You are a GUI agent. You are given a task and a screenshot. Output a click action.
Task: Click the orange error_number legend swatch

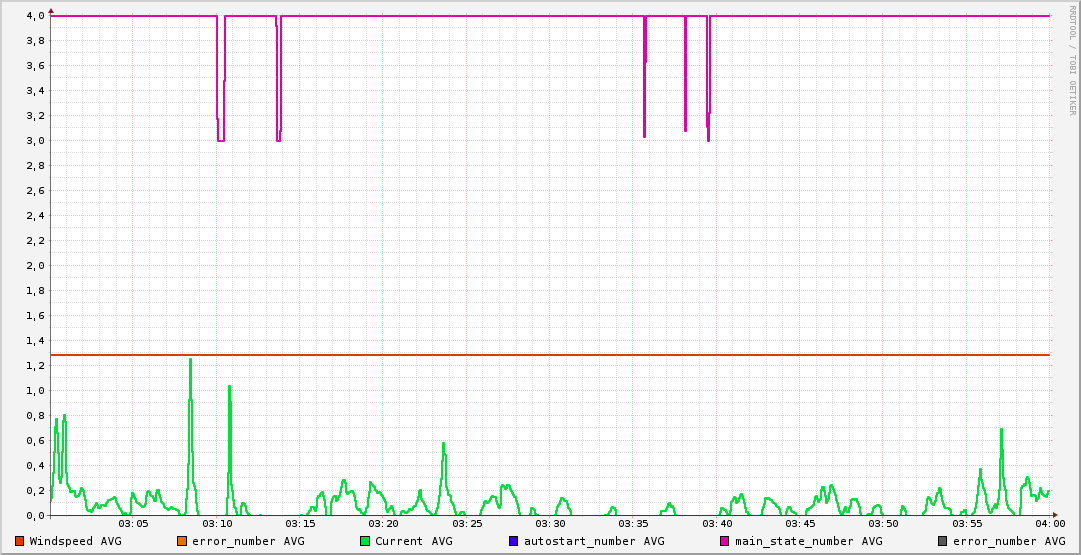(x=182, y=541)
